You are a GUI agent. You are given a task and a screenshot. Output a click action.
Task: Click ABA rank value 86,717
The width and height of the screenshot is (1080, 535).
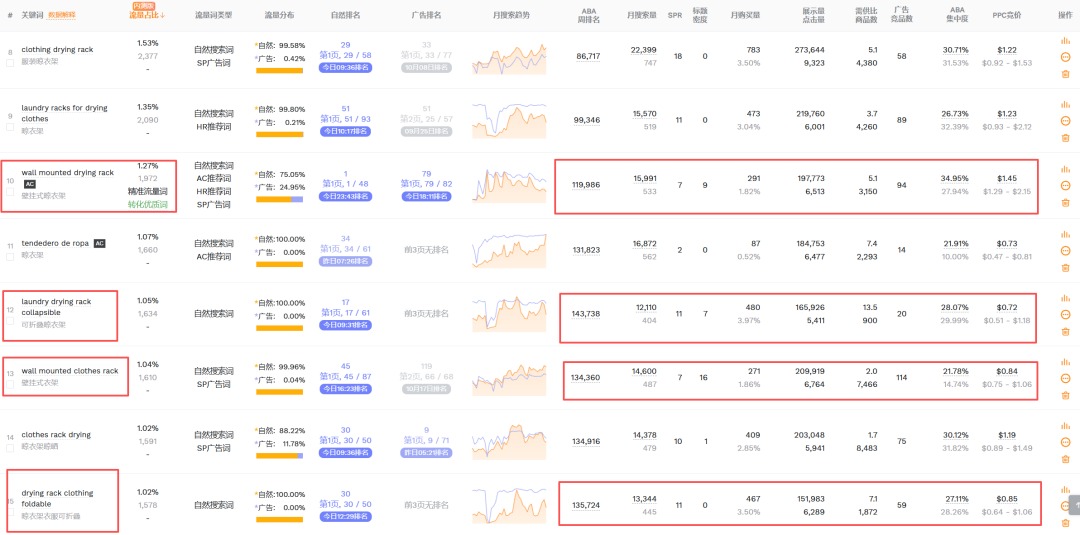(x=588, y=56)
